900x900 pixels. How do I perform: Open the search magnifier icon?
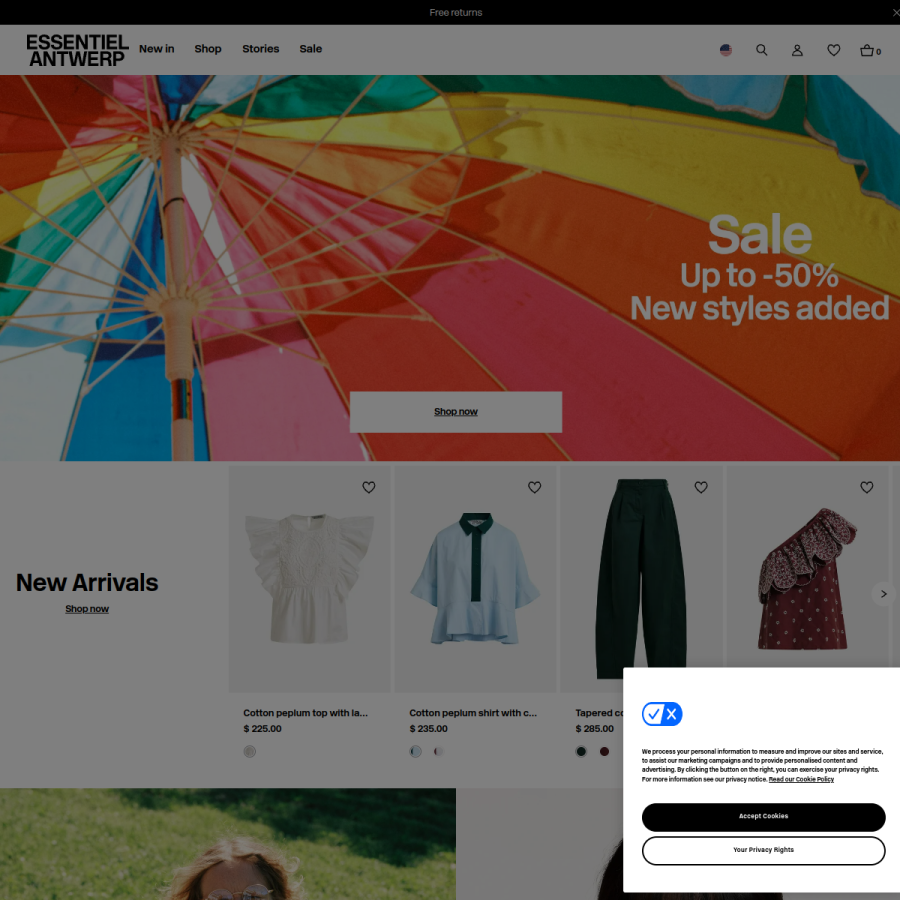pos(761,50)
